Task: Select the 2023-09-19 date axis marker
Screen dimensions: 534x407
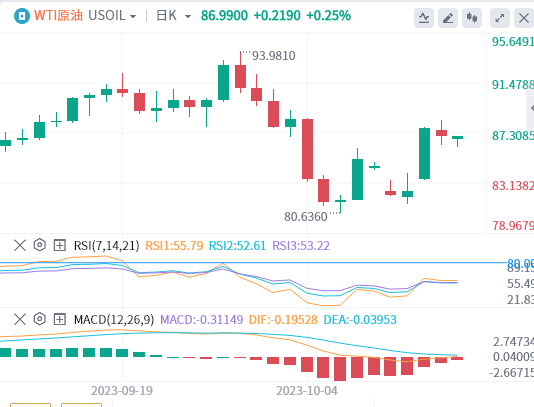Action: (122, 391)
